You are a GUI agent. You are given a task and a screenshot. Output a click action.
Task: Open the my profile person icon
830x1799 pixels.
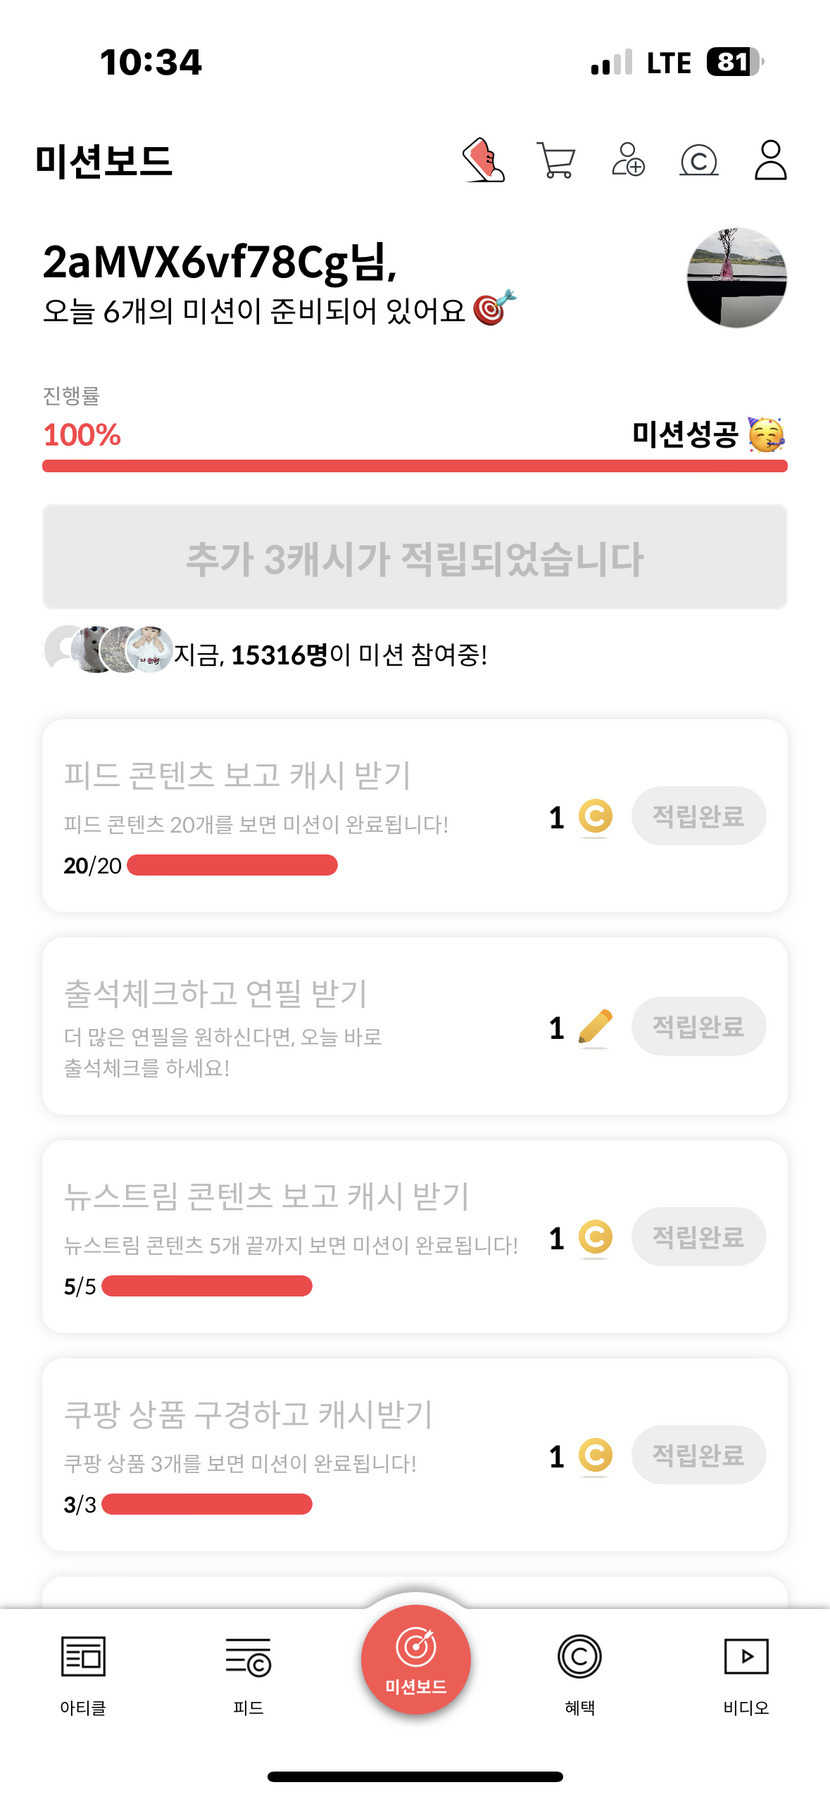770,160
